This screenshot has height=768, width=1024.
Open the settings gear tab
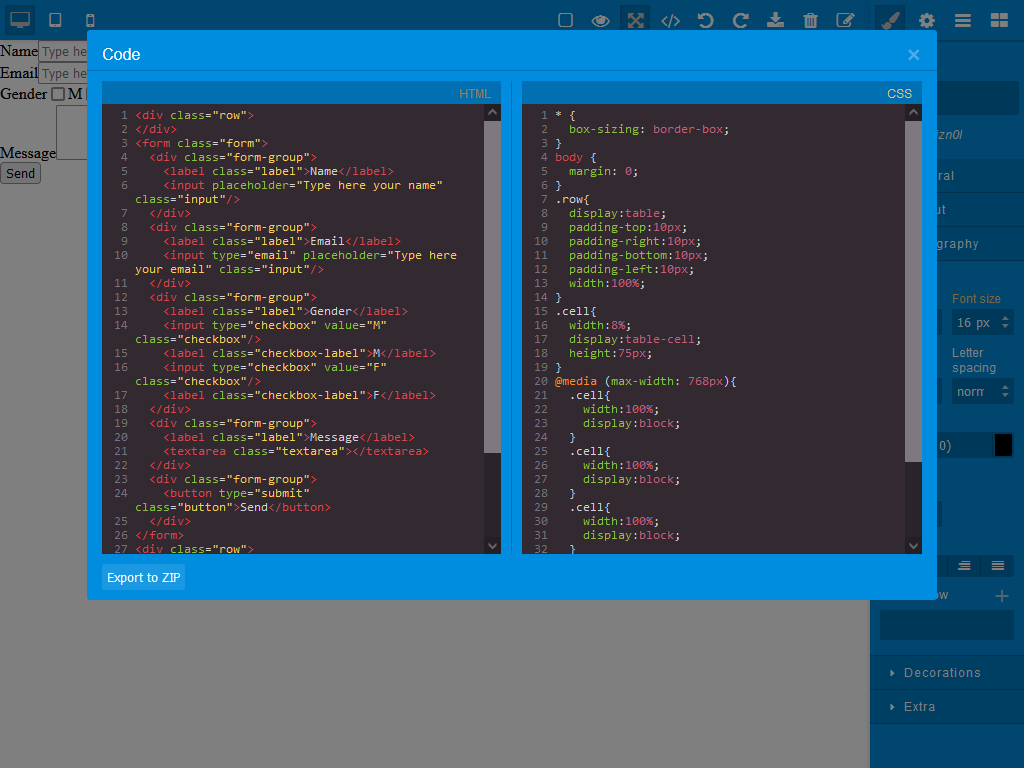coord(927,21)
